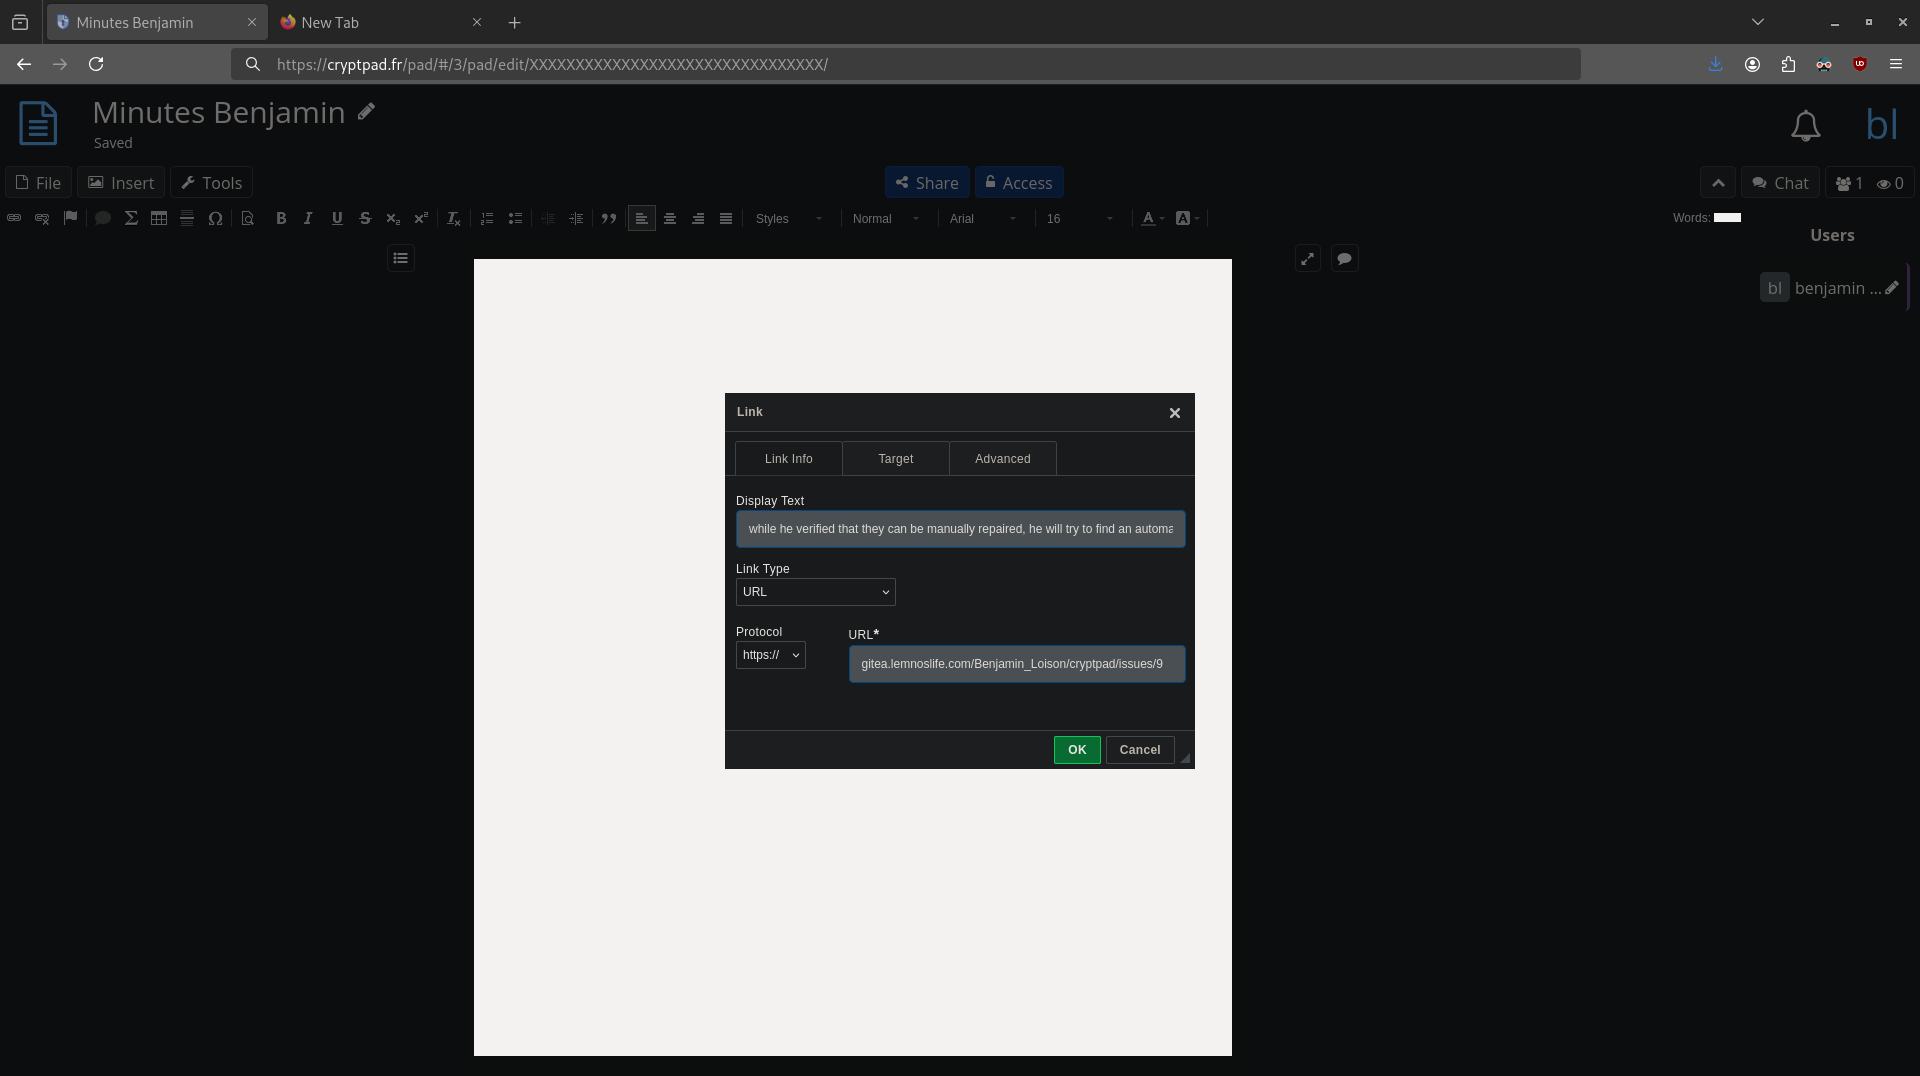Click the Bold formatting icon
1920x1076 pixels.
click(281, 218)
